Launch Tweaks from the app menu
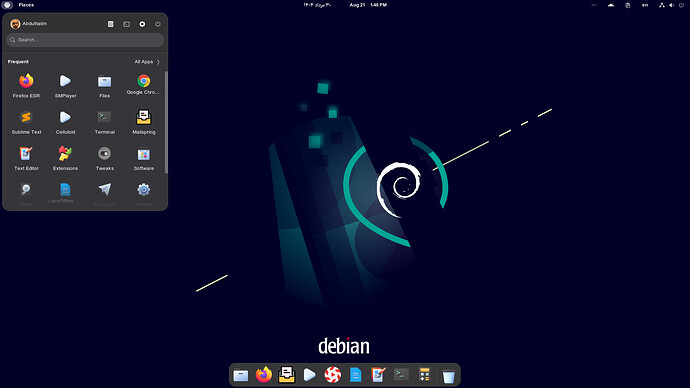Viewport: 690px width, 388px height. pos(104,158)
